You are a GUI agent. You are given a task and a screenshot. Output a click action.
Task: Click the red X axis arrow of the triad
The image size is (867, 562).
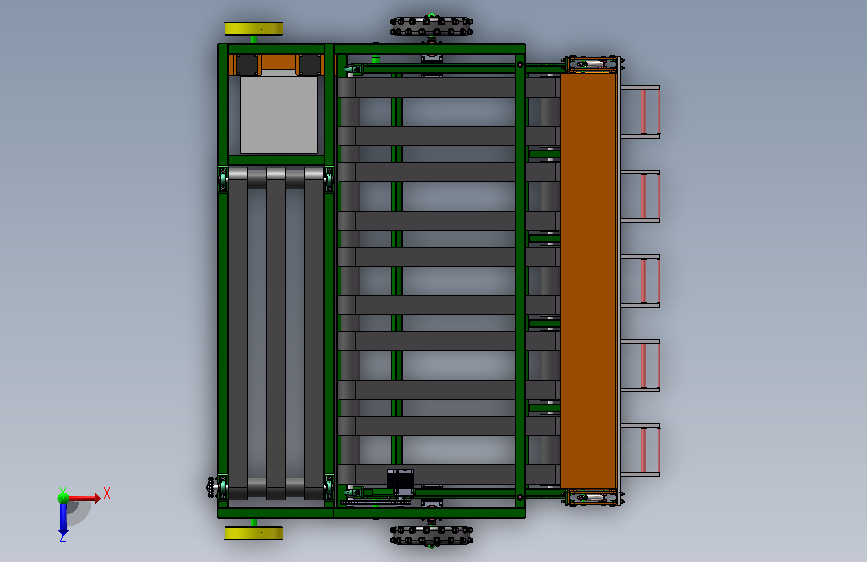click(84, 498)
